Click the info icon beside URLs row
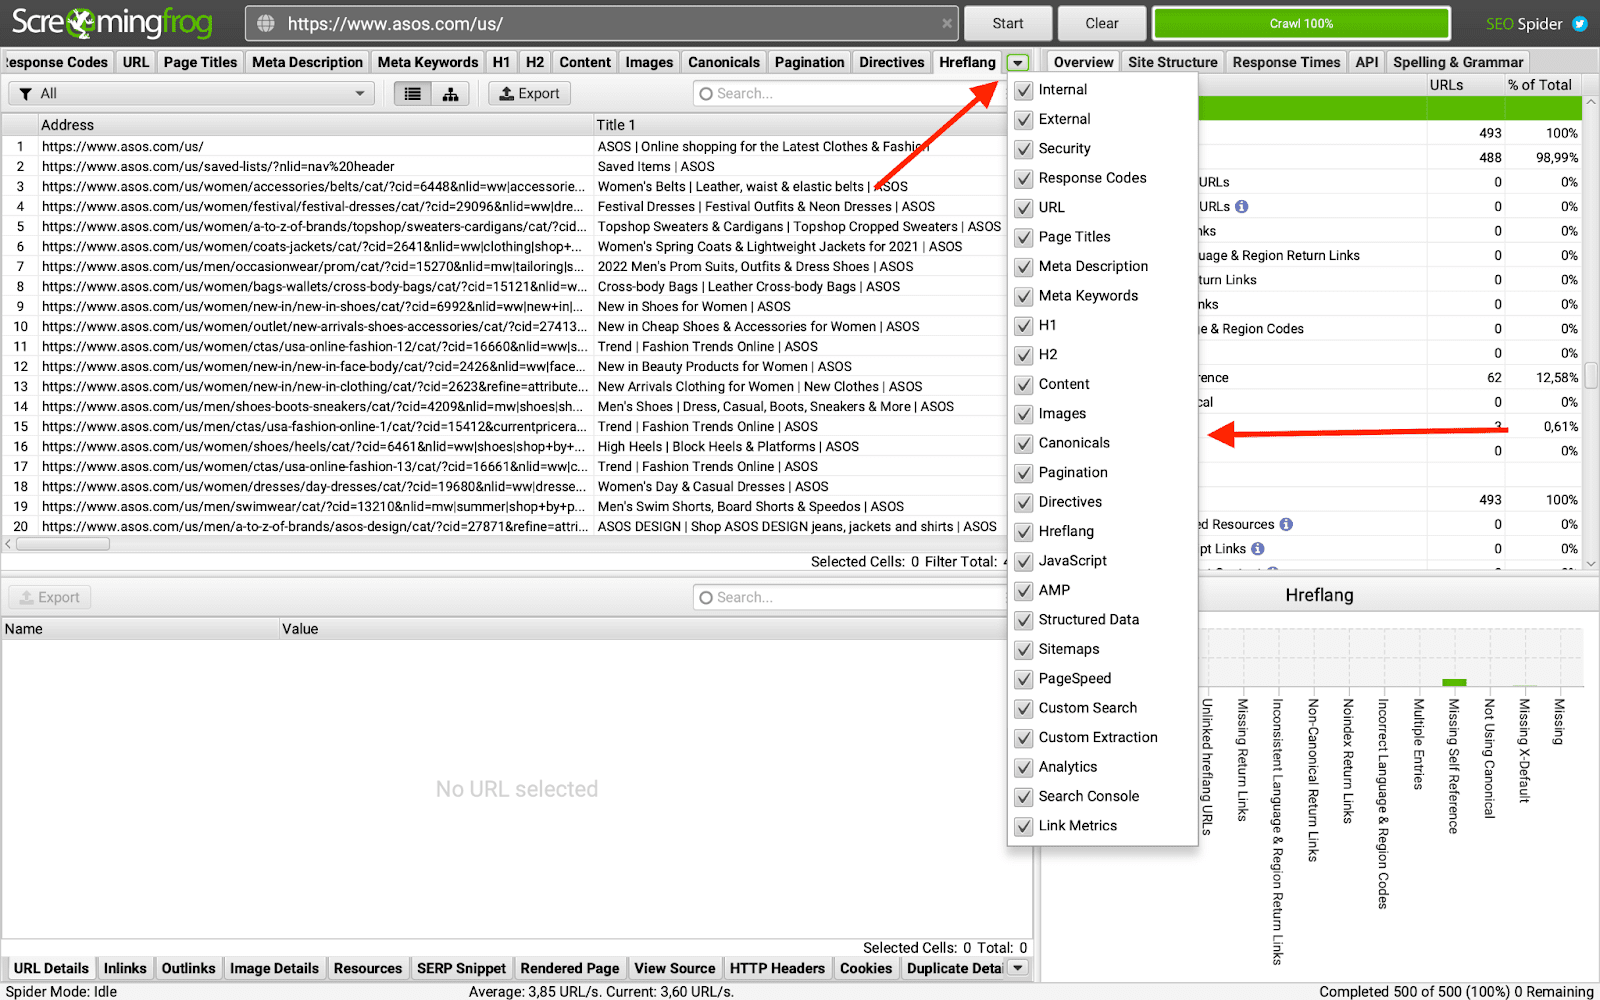Viewport: 1600px width, 1000px height. point(1241,206)
